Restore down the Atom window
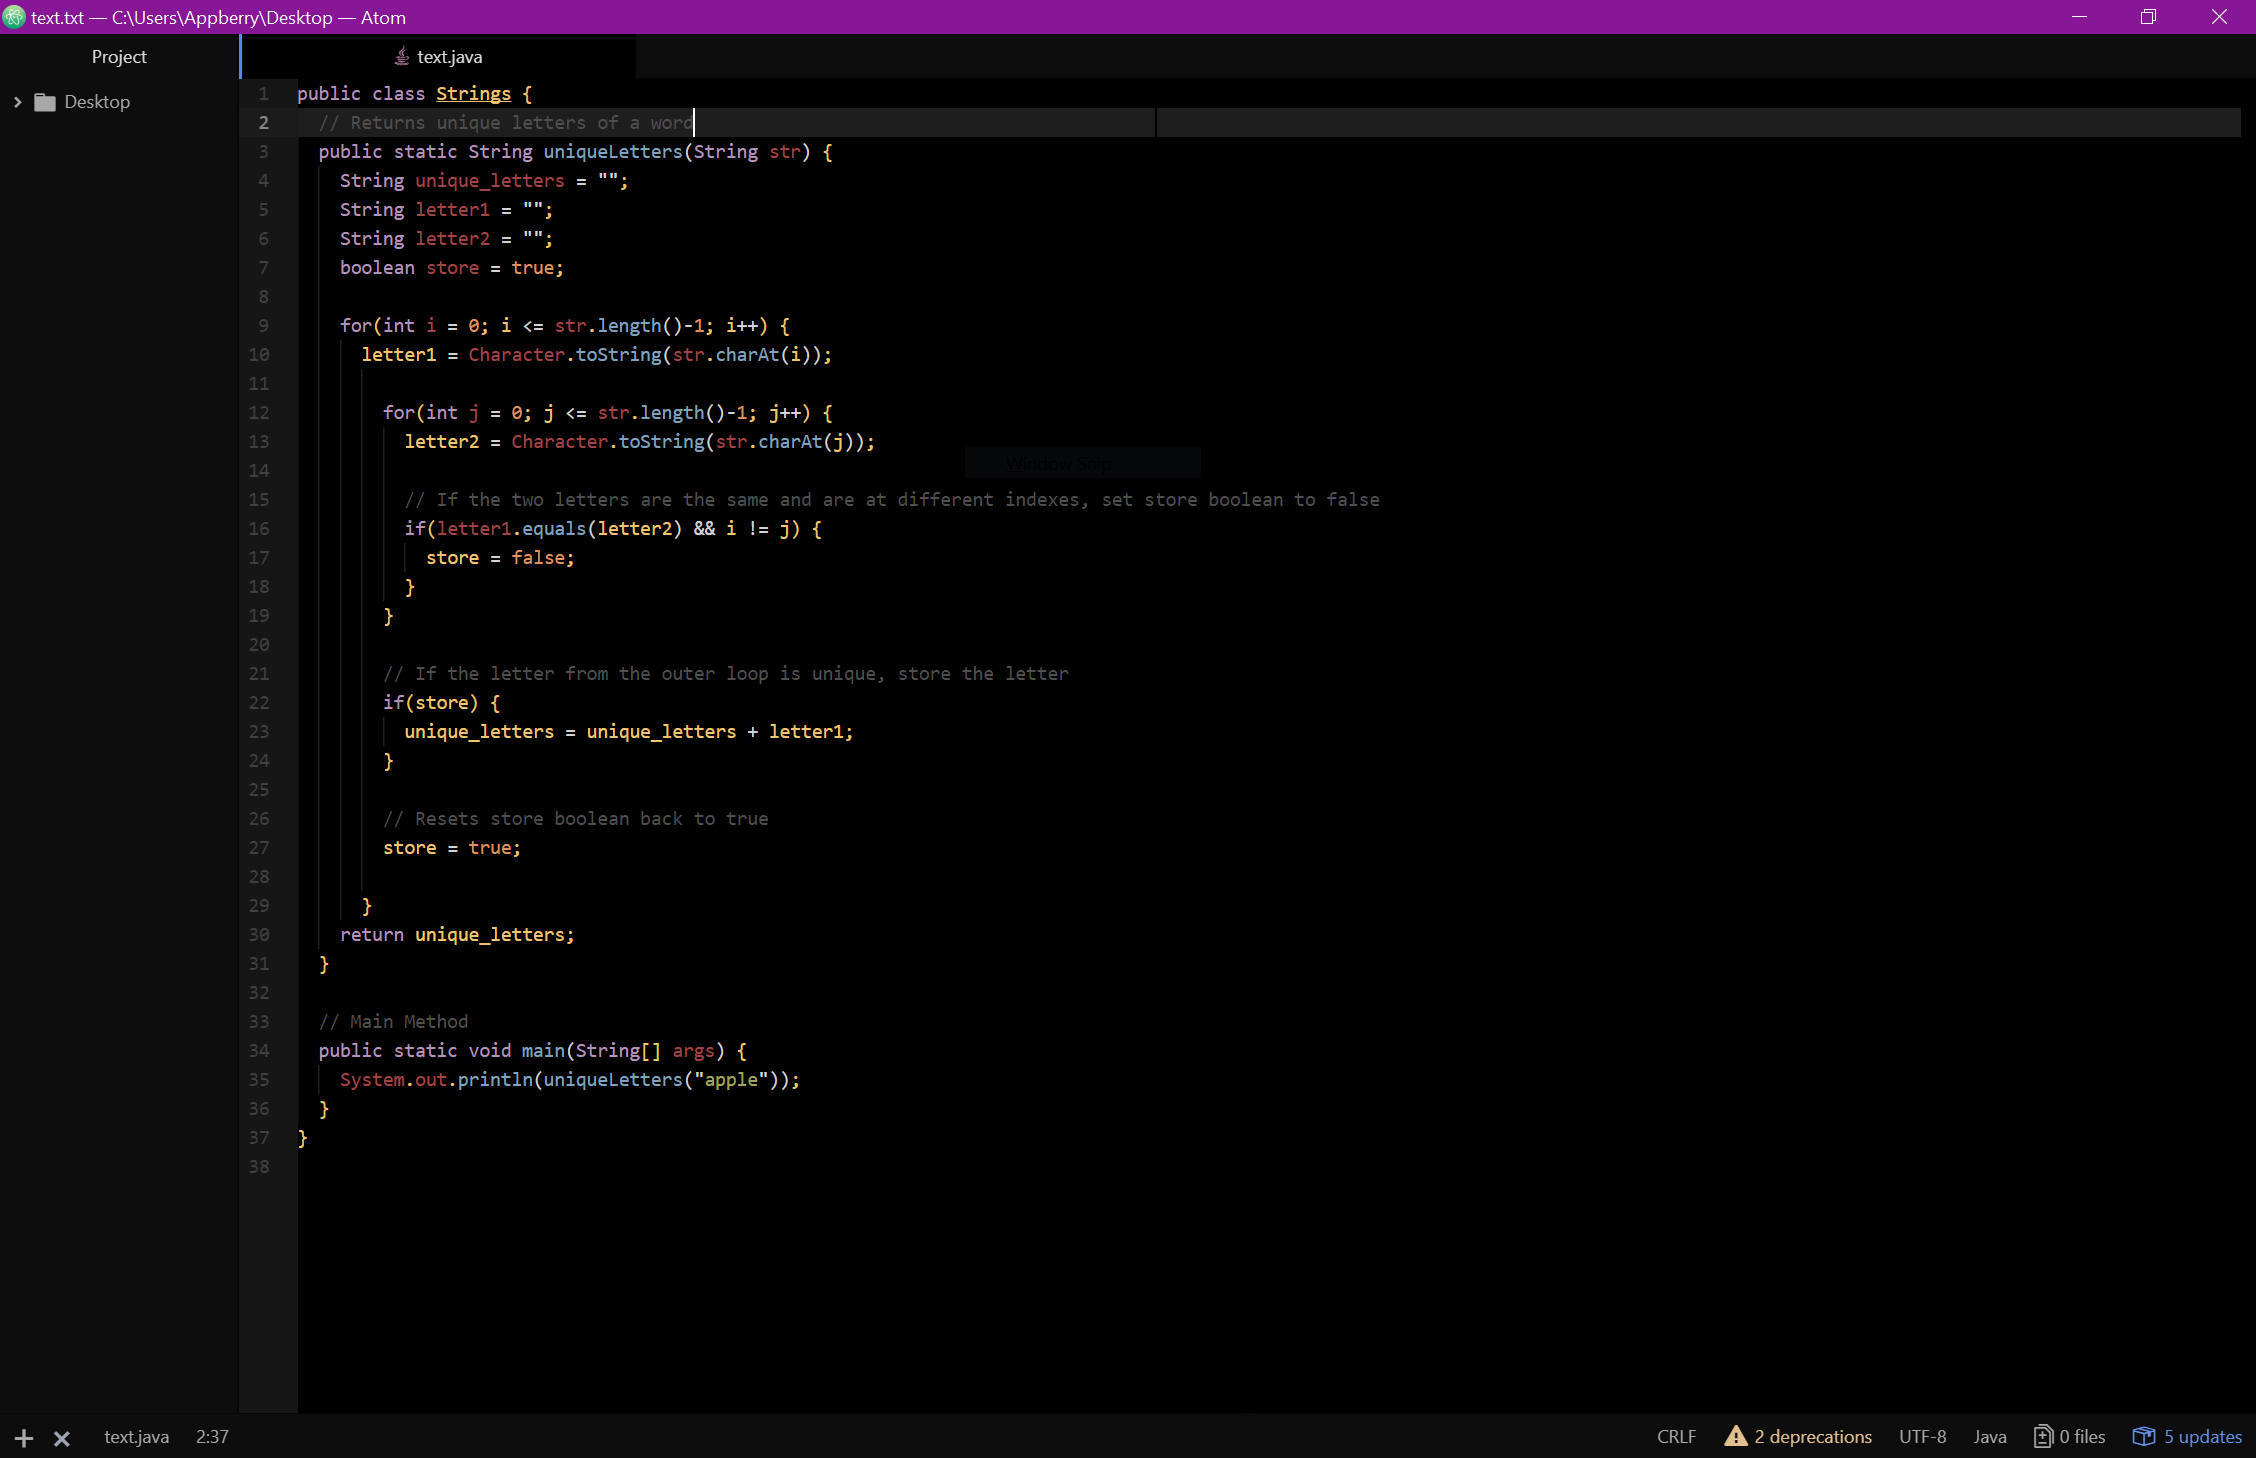 pyautogui.click(x=2148, y=17)
